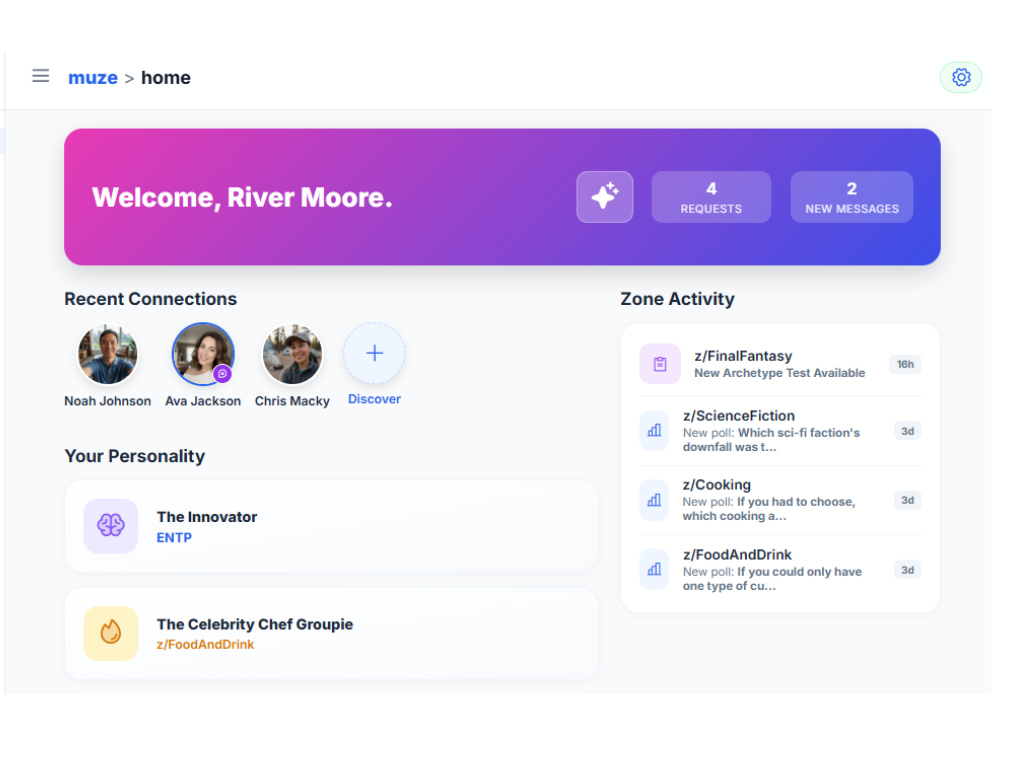1010x758 pixels.
Task: Click the poll icon next to z/FoodAndDrink
Action: click(x=654, y=570)
